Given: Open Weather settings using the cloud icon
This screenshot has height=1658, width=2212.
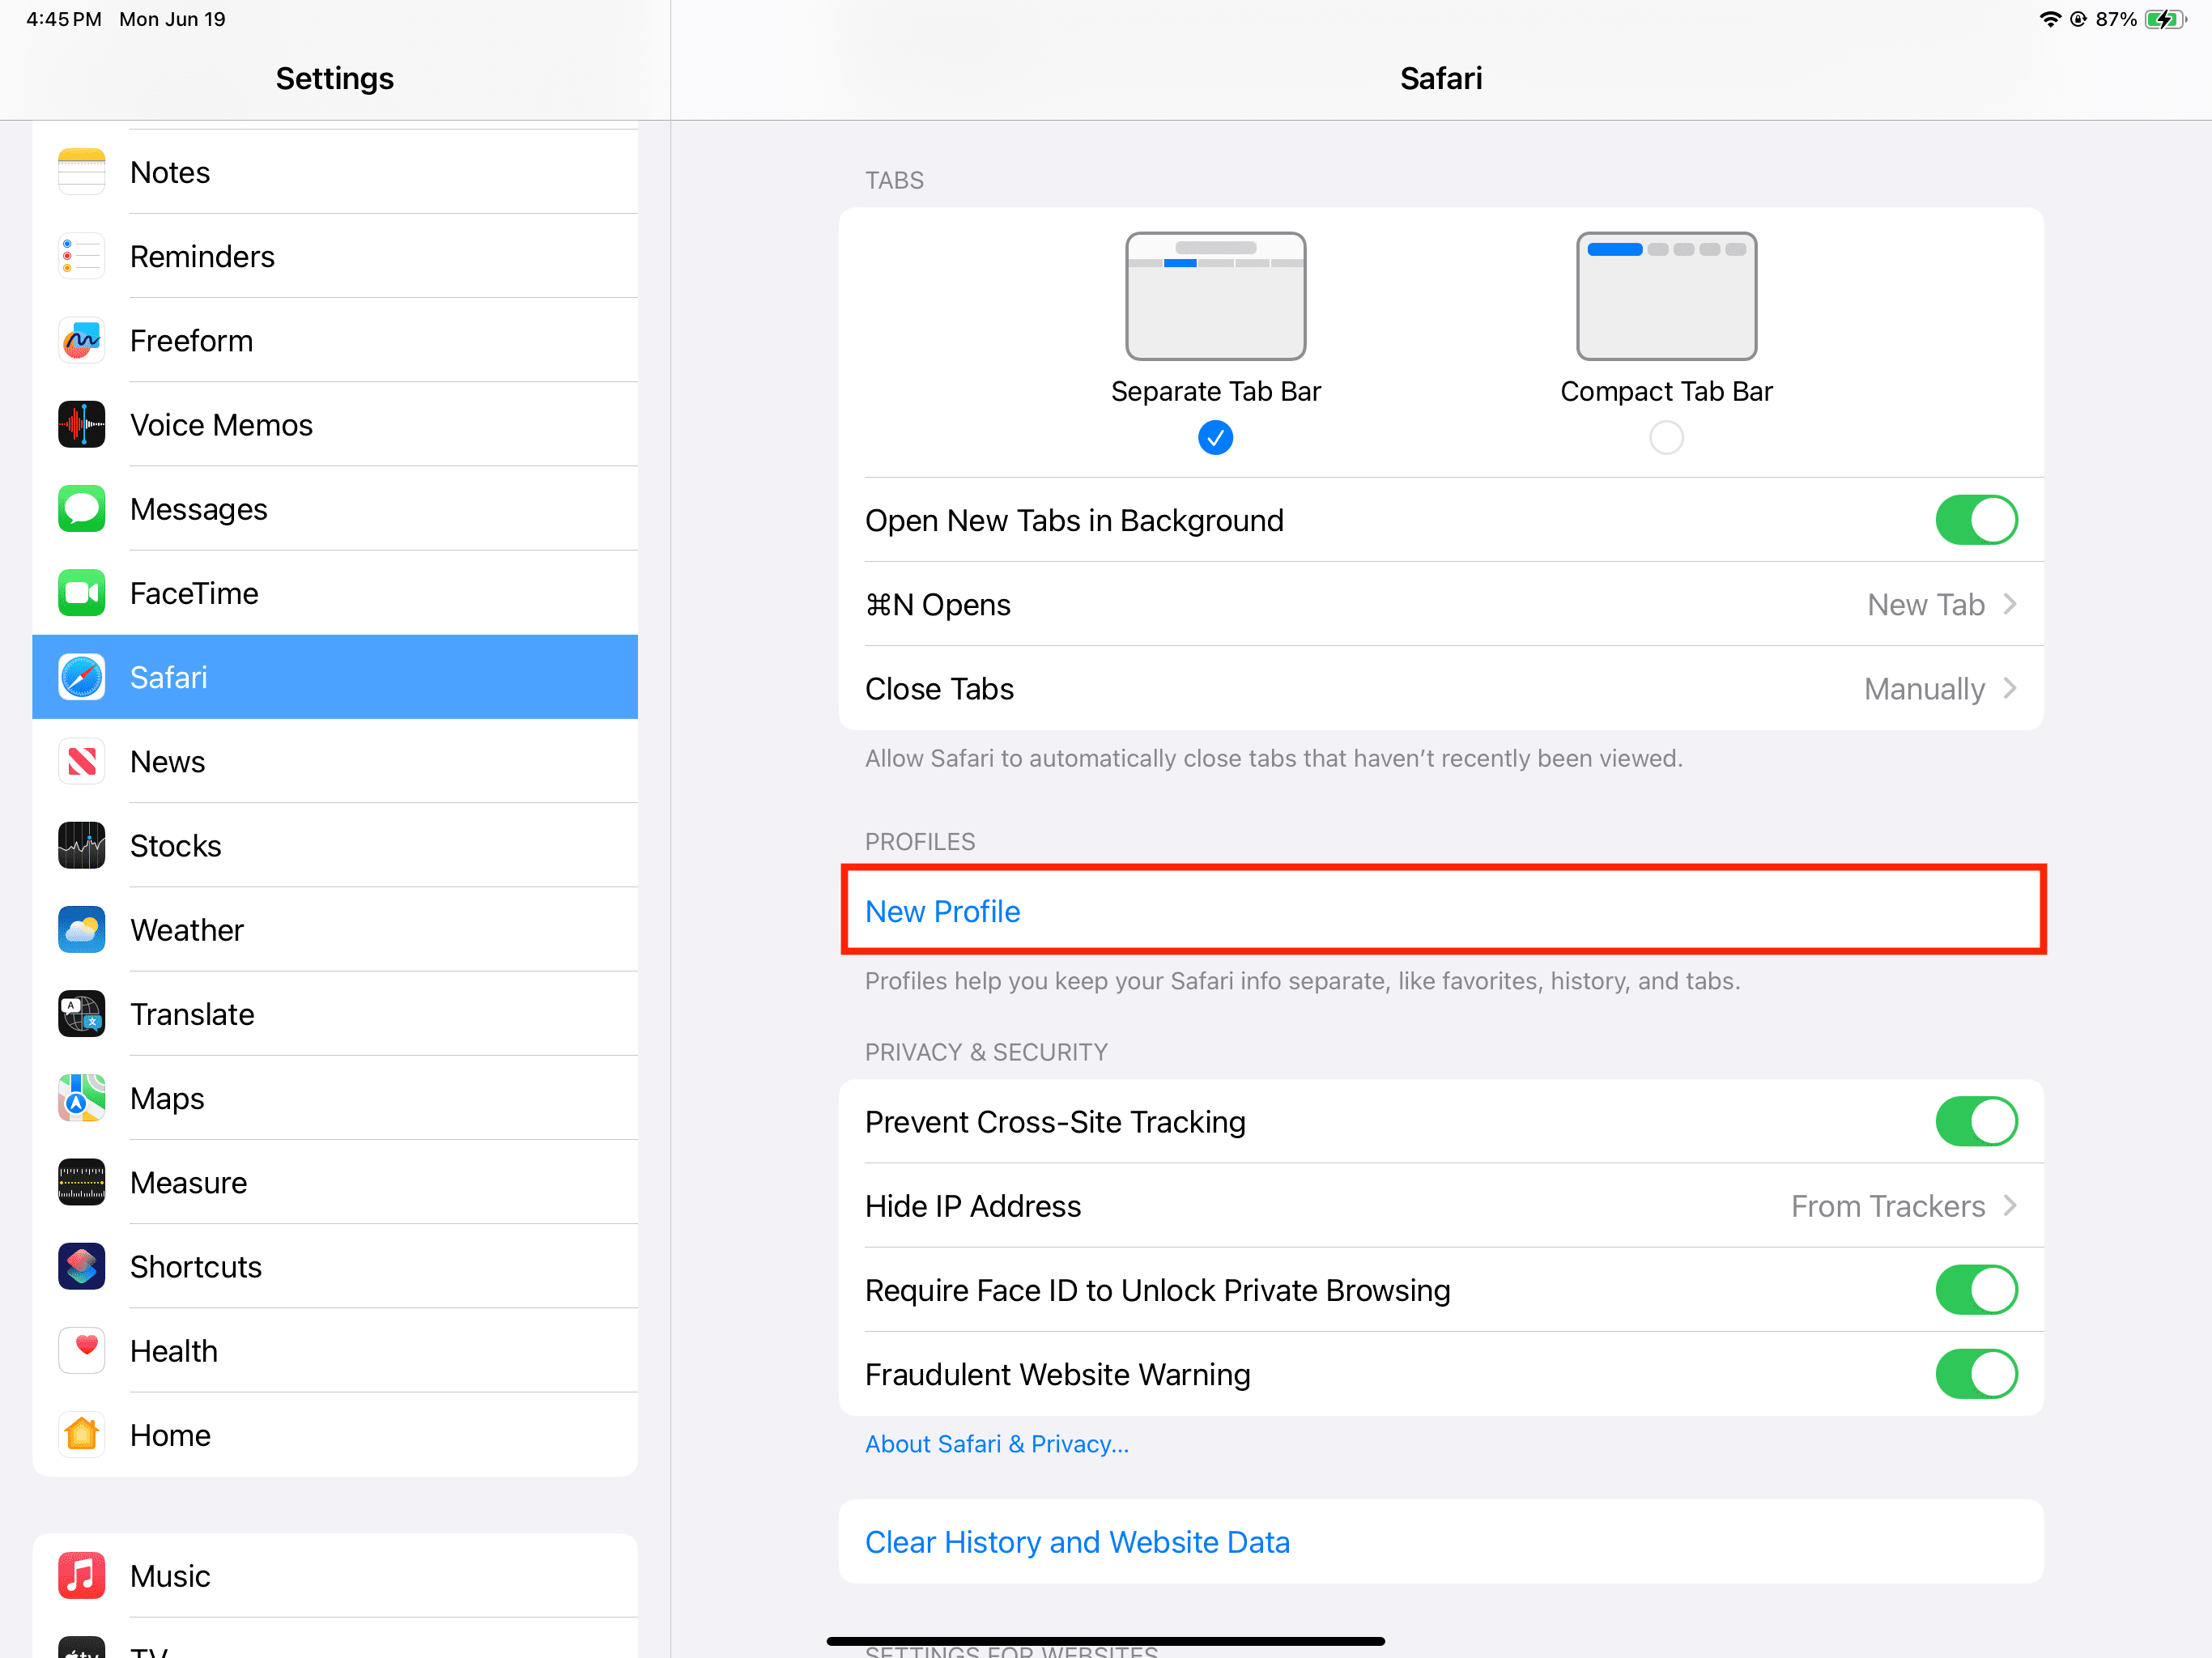Looking at the screenshot, I should [81, 930].
